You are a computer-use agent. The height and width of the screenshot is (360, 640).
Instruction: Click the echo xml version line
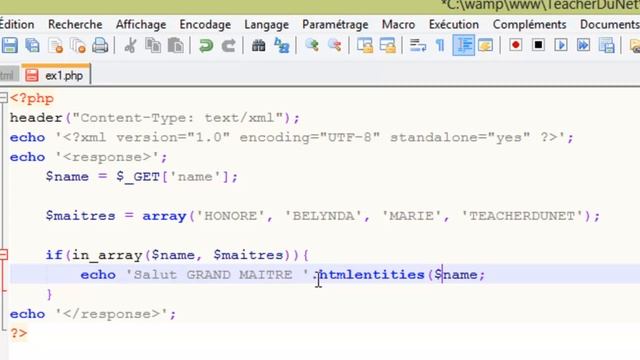tap(291, 138)
